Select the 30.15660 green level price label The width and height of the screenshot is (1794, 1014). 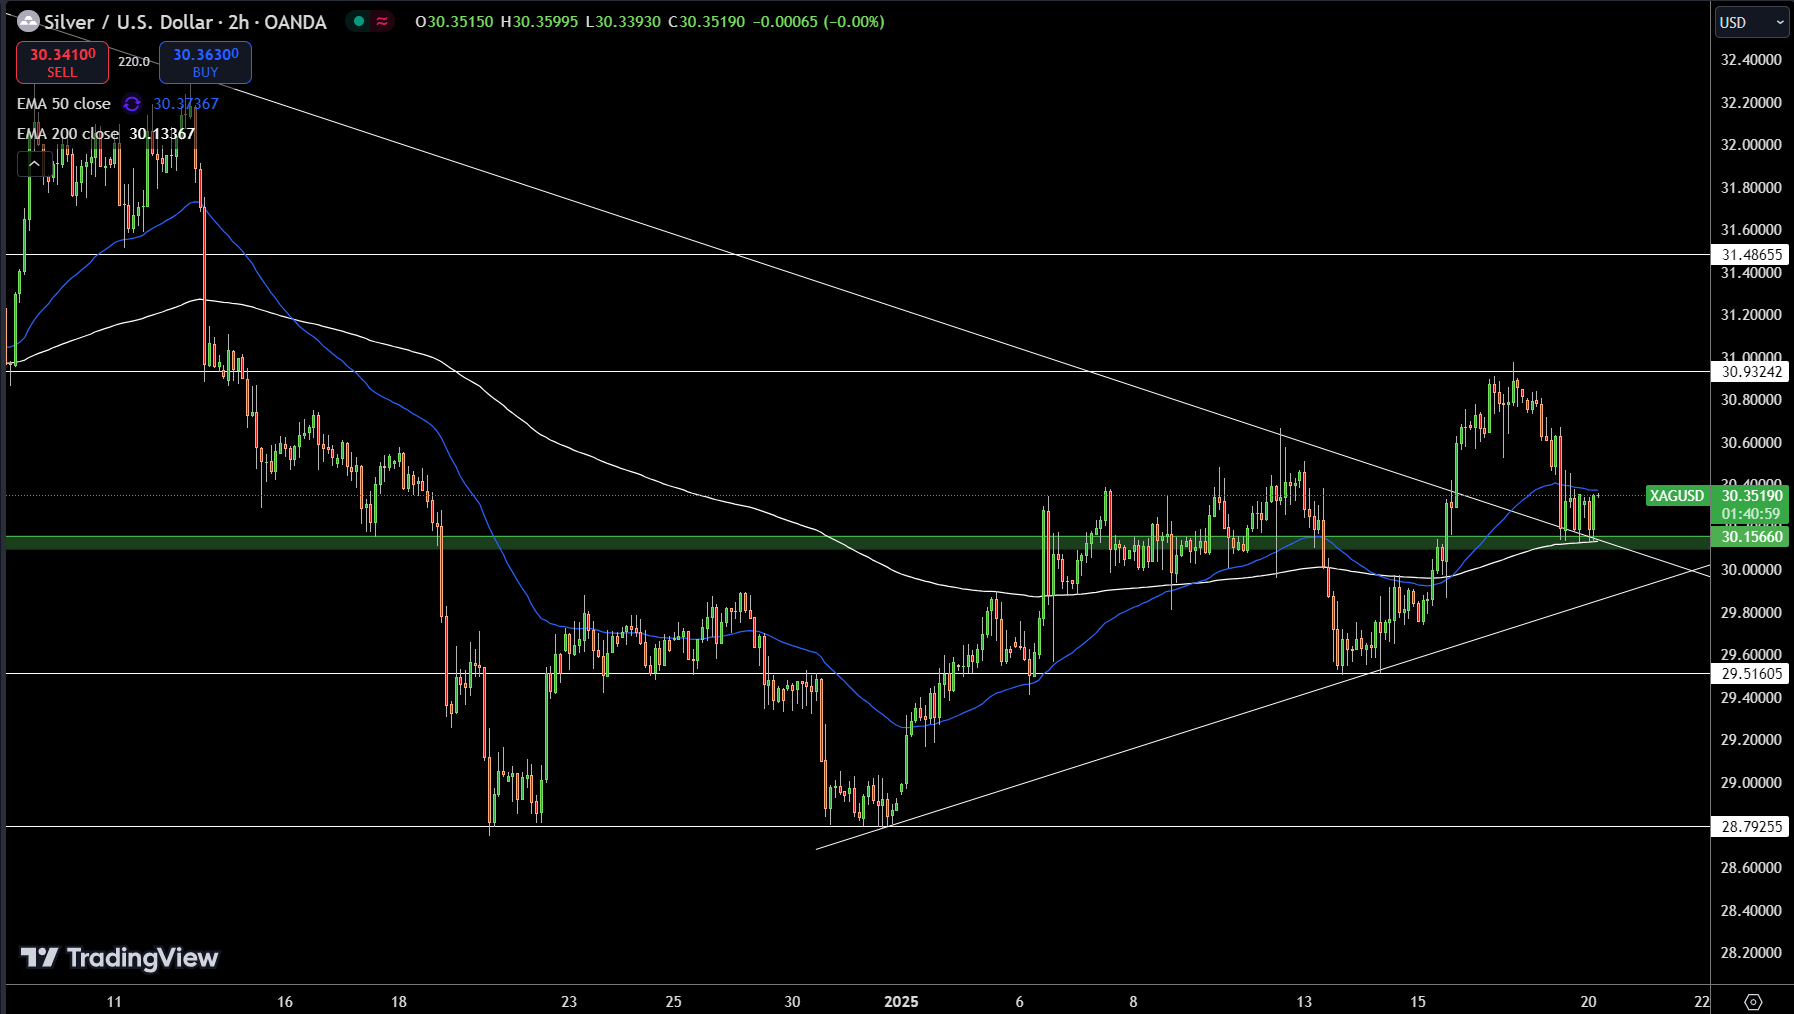pos(1751,537)
